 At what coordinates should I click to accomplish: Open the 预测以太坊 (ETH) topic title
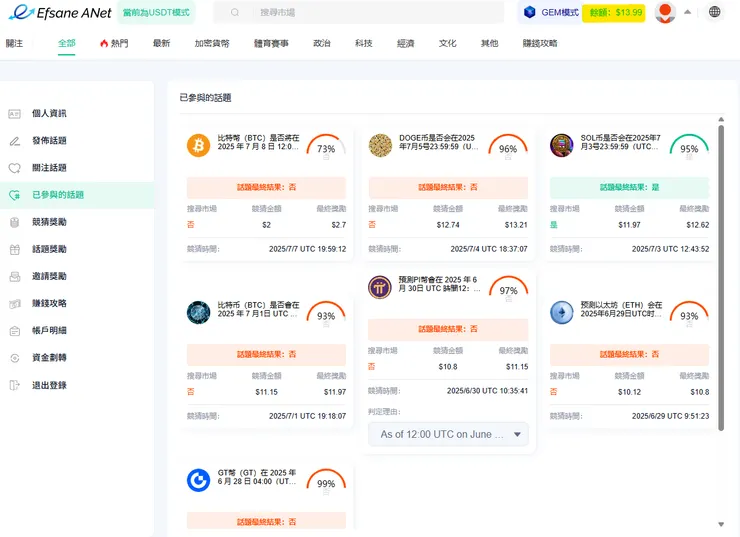pyautogui.click(x=621, y=309)
